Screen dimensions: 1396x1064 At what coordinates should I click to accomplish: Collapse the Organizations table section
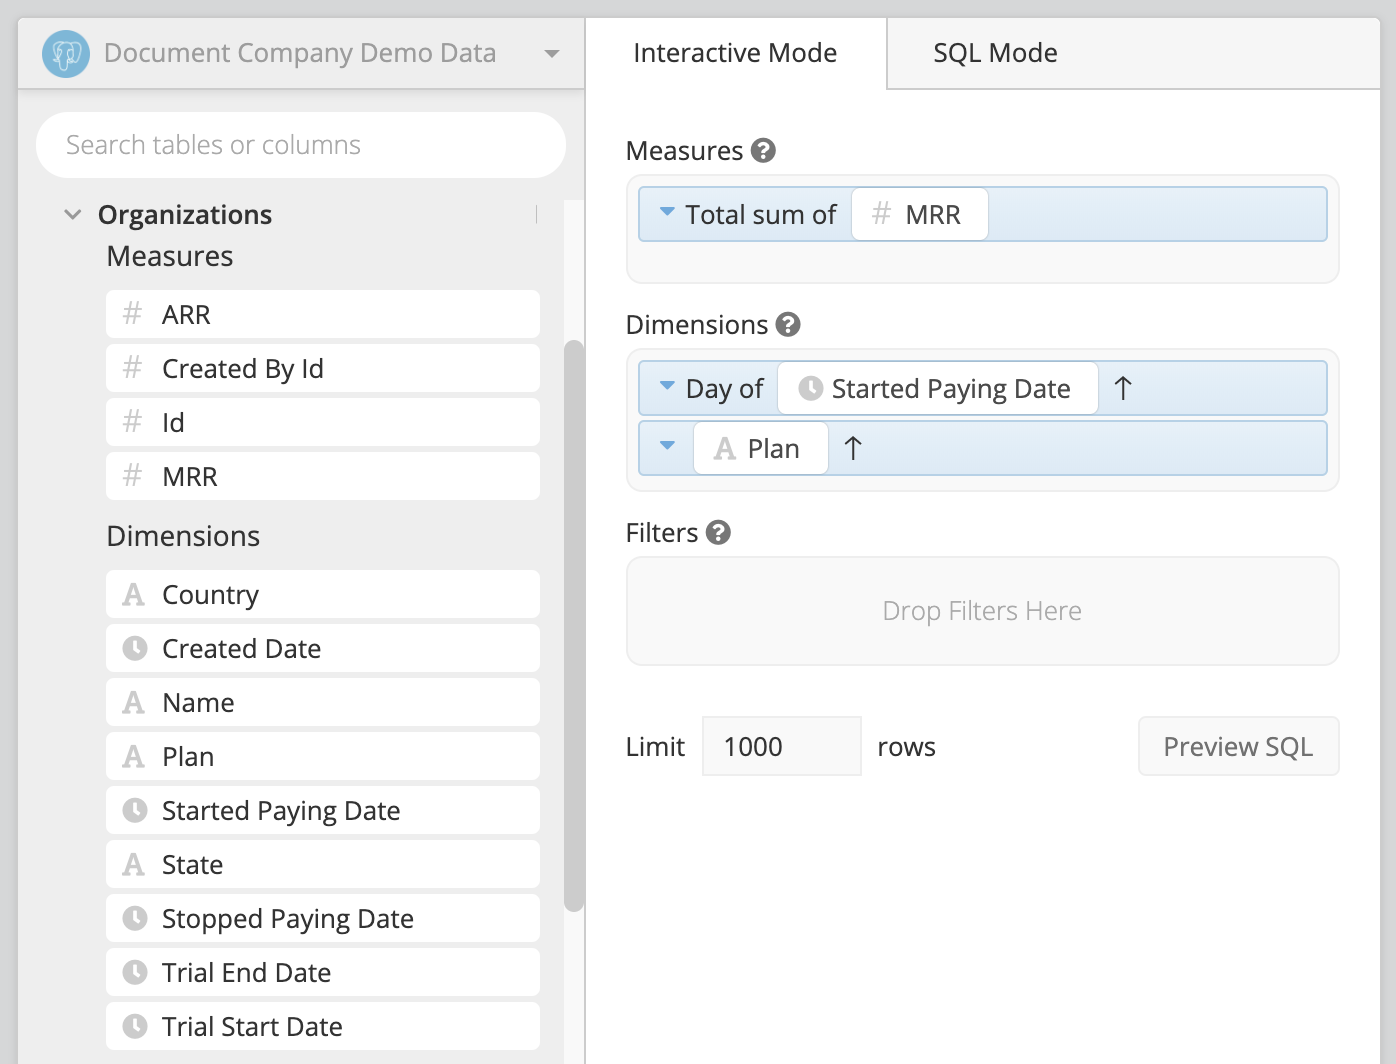(72, 214)
